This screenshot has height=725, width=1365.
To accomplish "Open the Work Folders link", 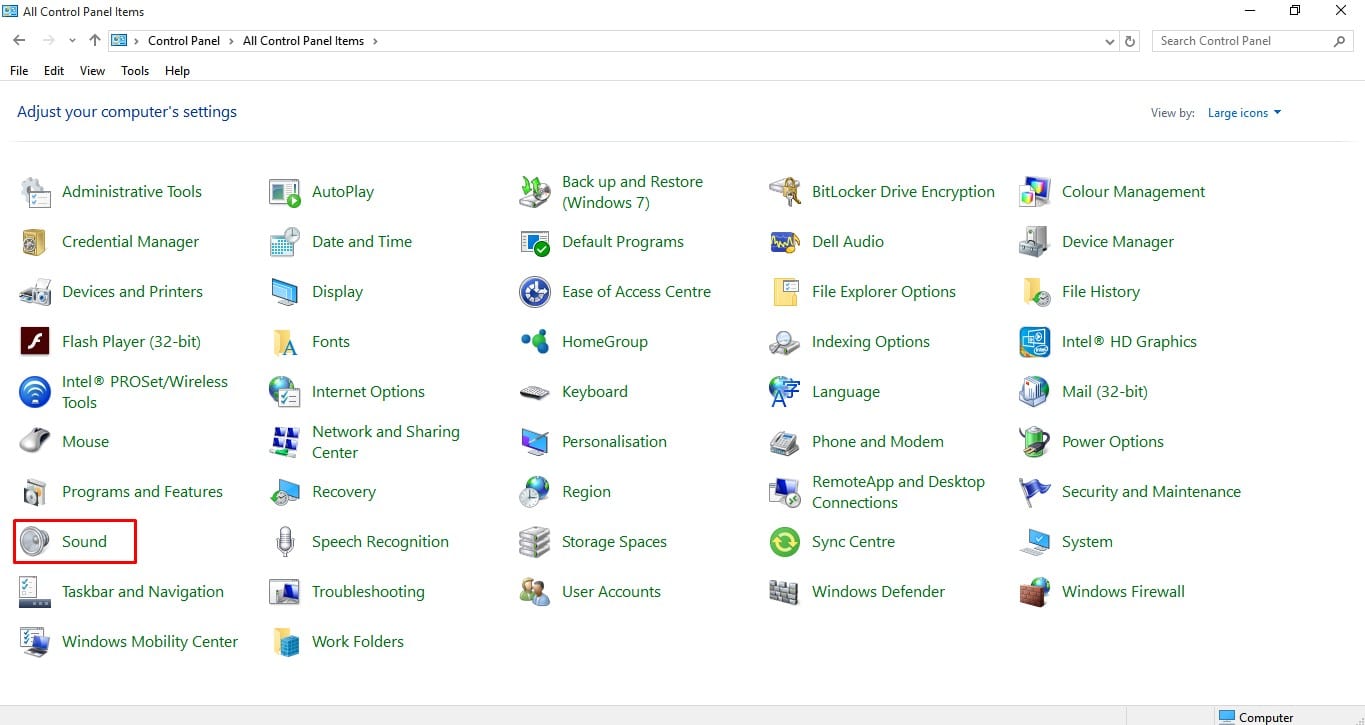I will pyautogui.click(x=358, y=642).
